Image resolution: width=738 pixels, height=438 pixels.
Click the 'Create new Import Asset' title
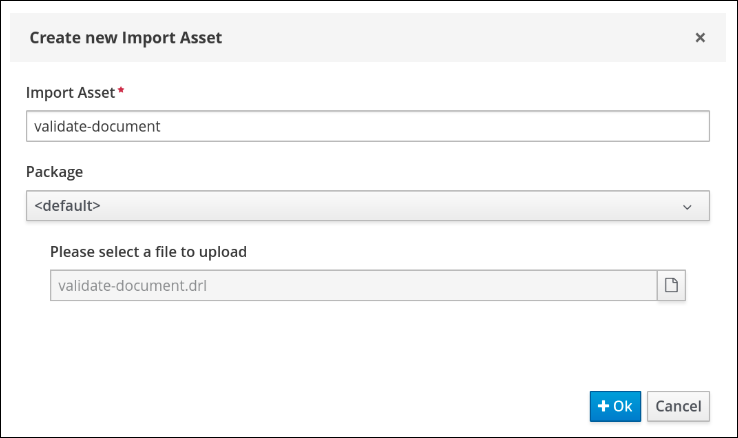125,38
